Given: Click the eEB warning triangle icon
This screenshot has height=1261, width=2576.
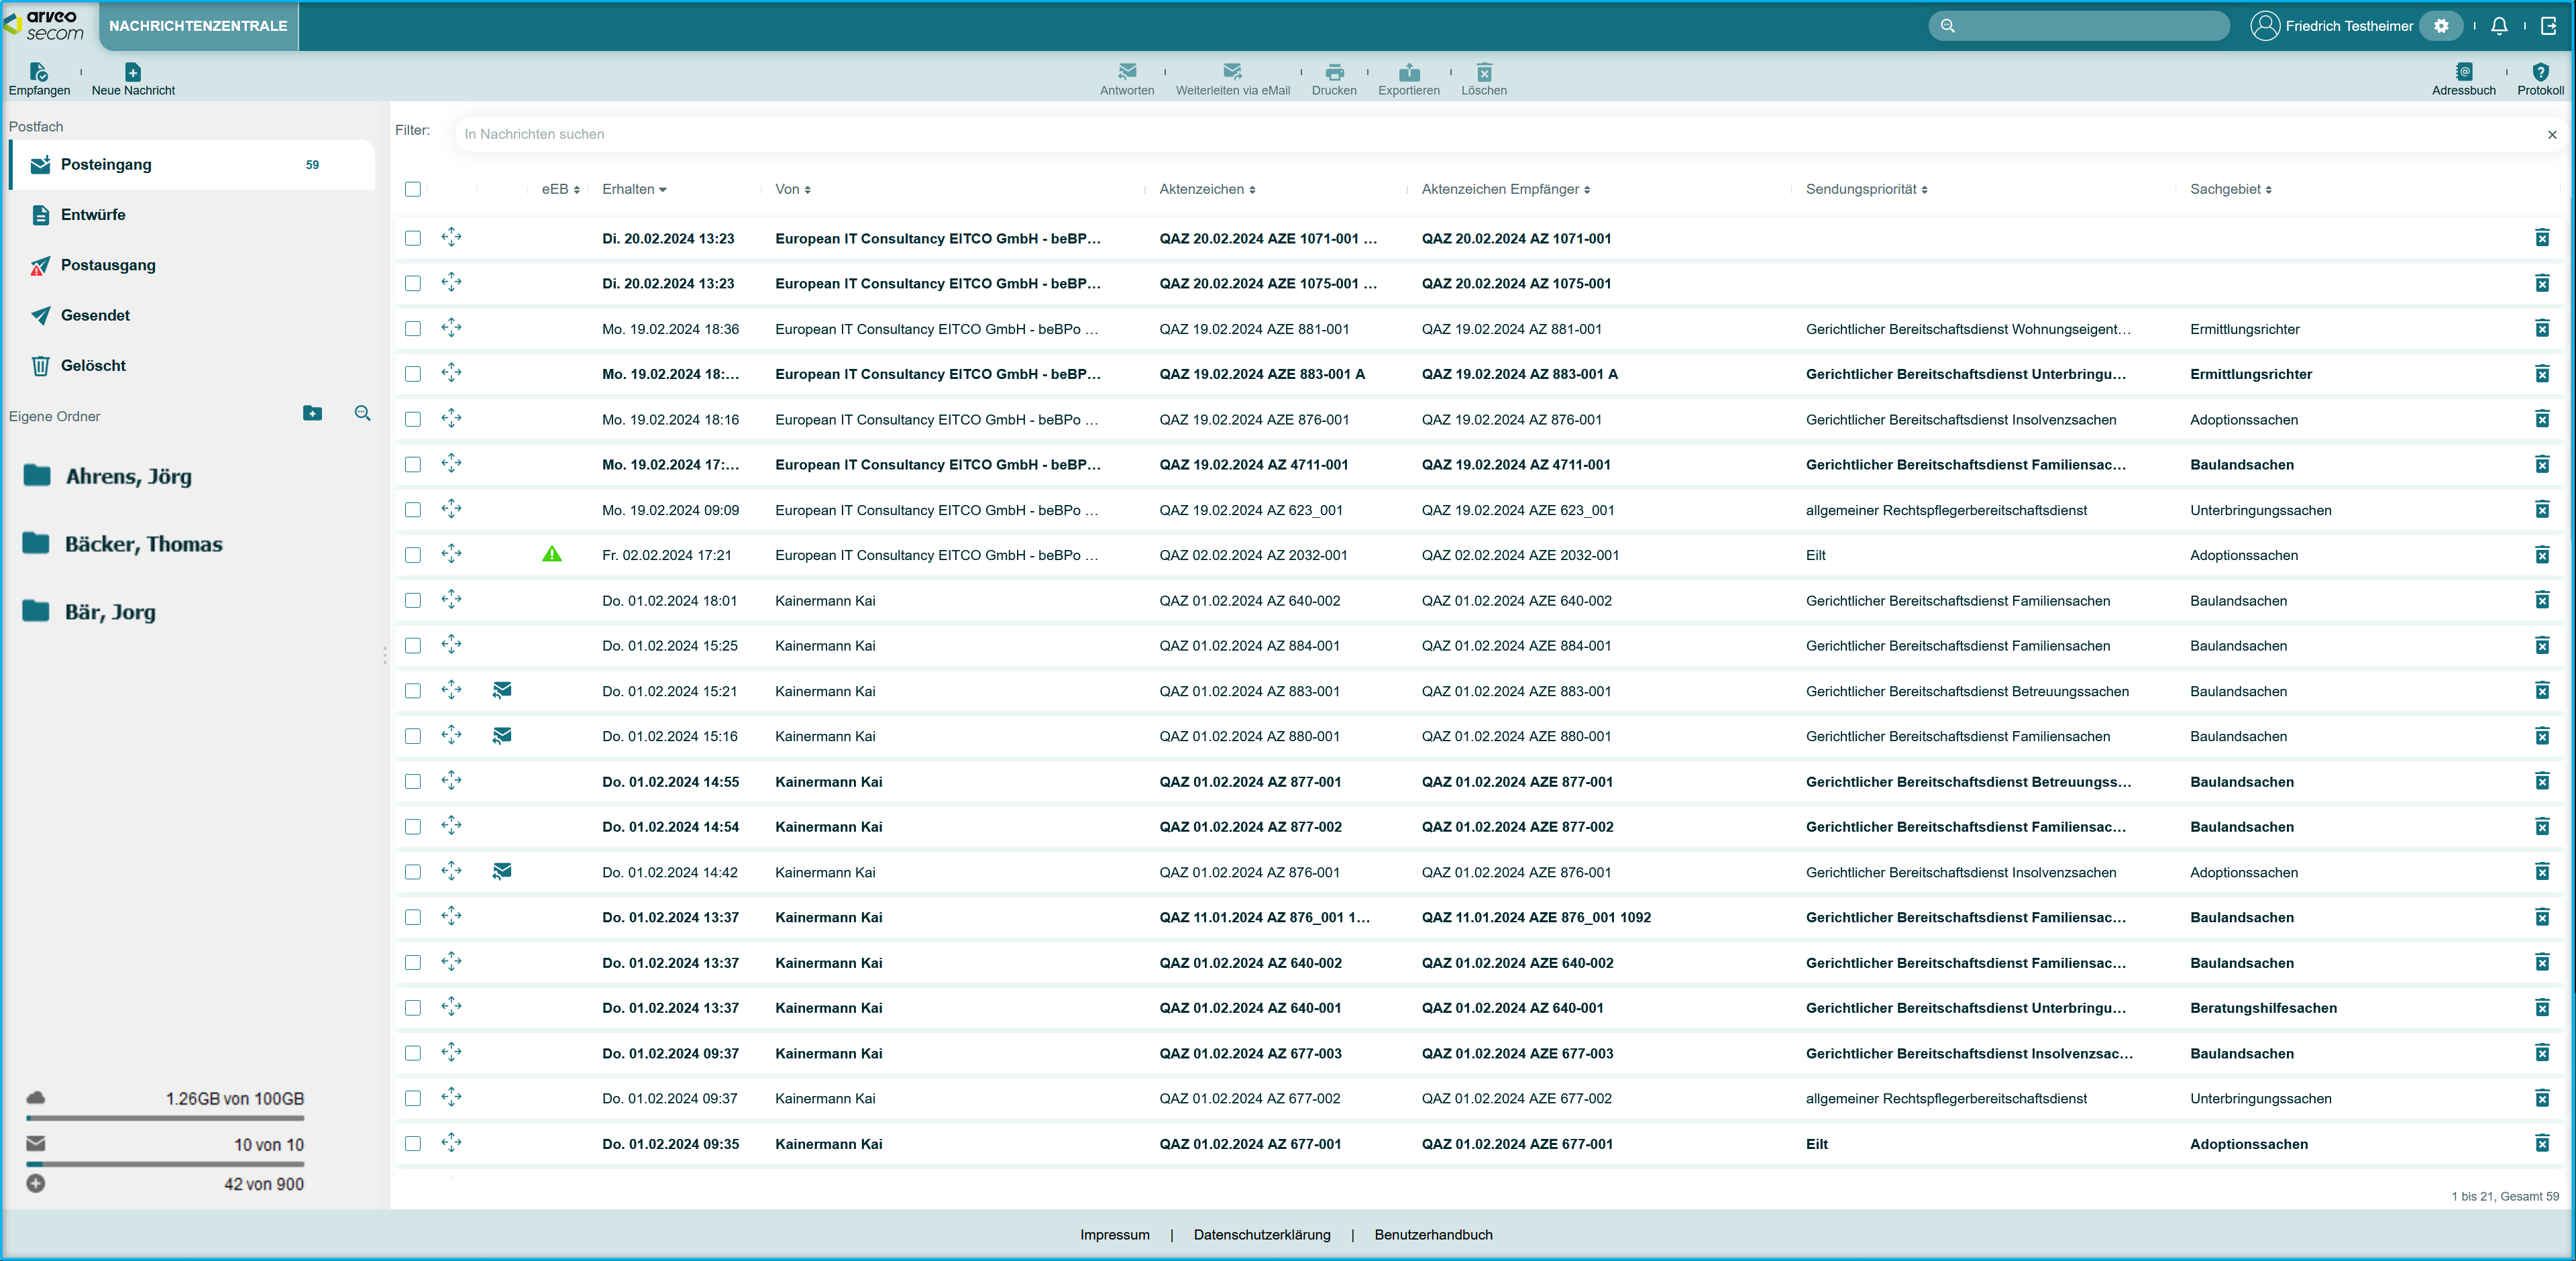Looking at the screenshot, I should click(x=552, y=554).
